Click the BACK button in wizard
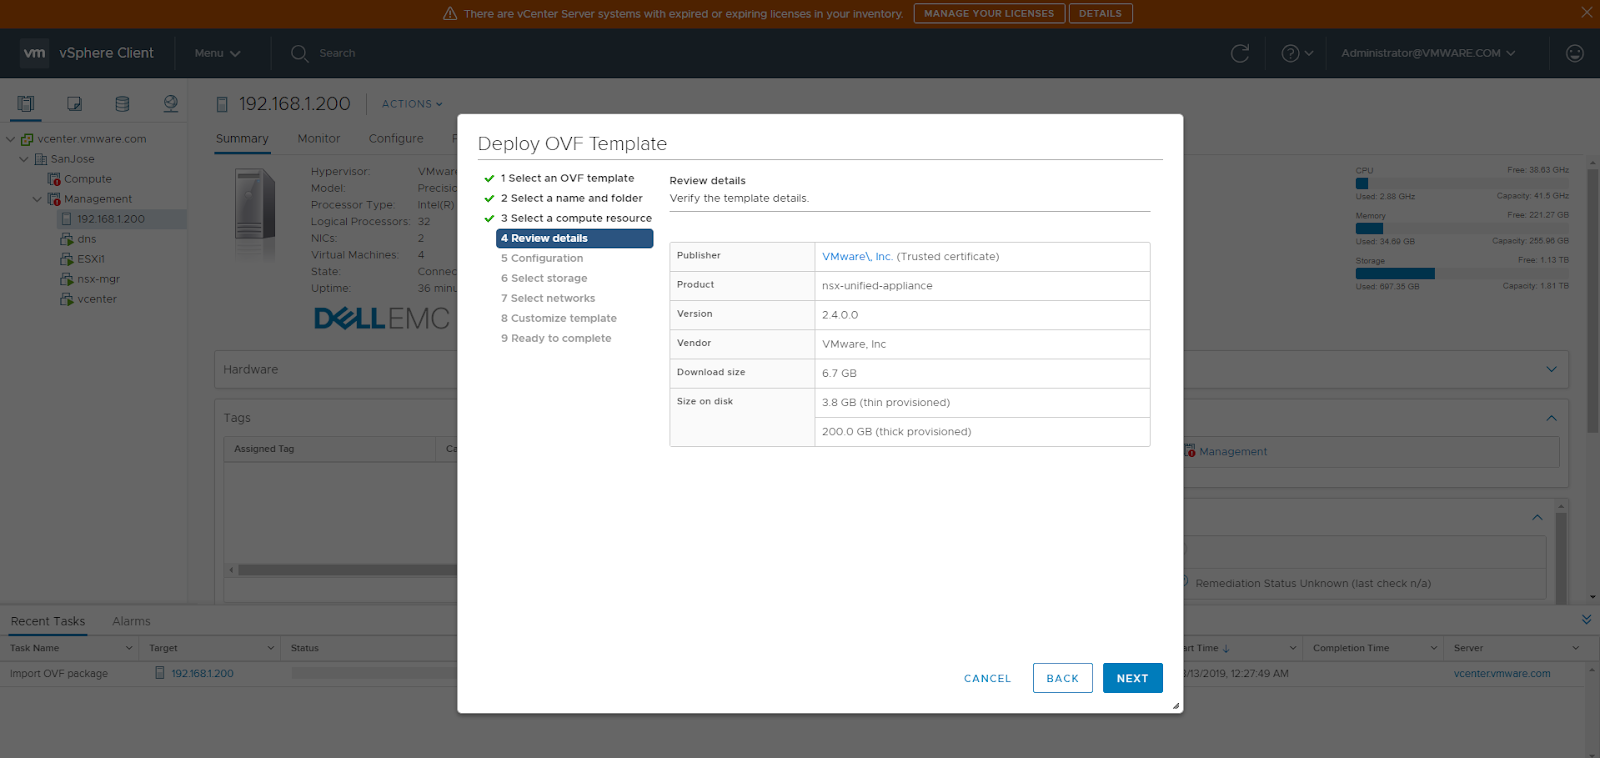1600x758 pixels. [x=1062, y=678]
